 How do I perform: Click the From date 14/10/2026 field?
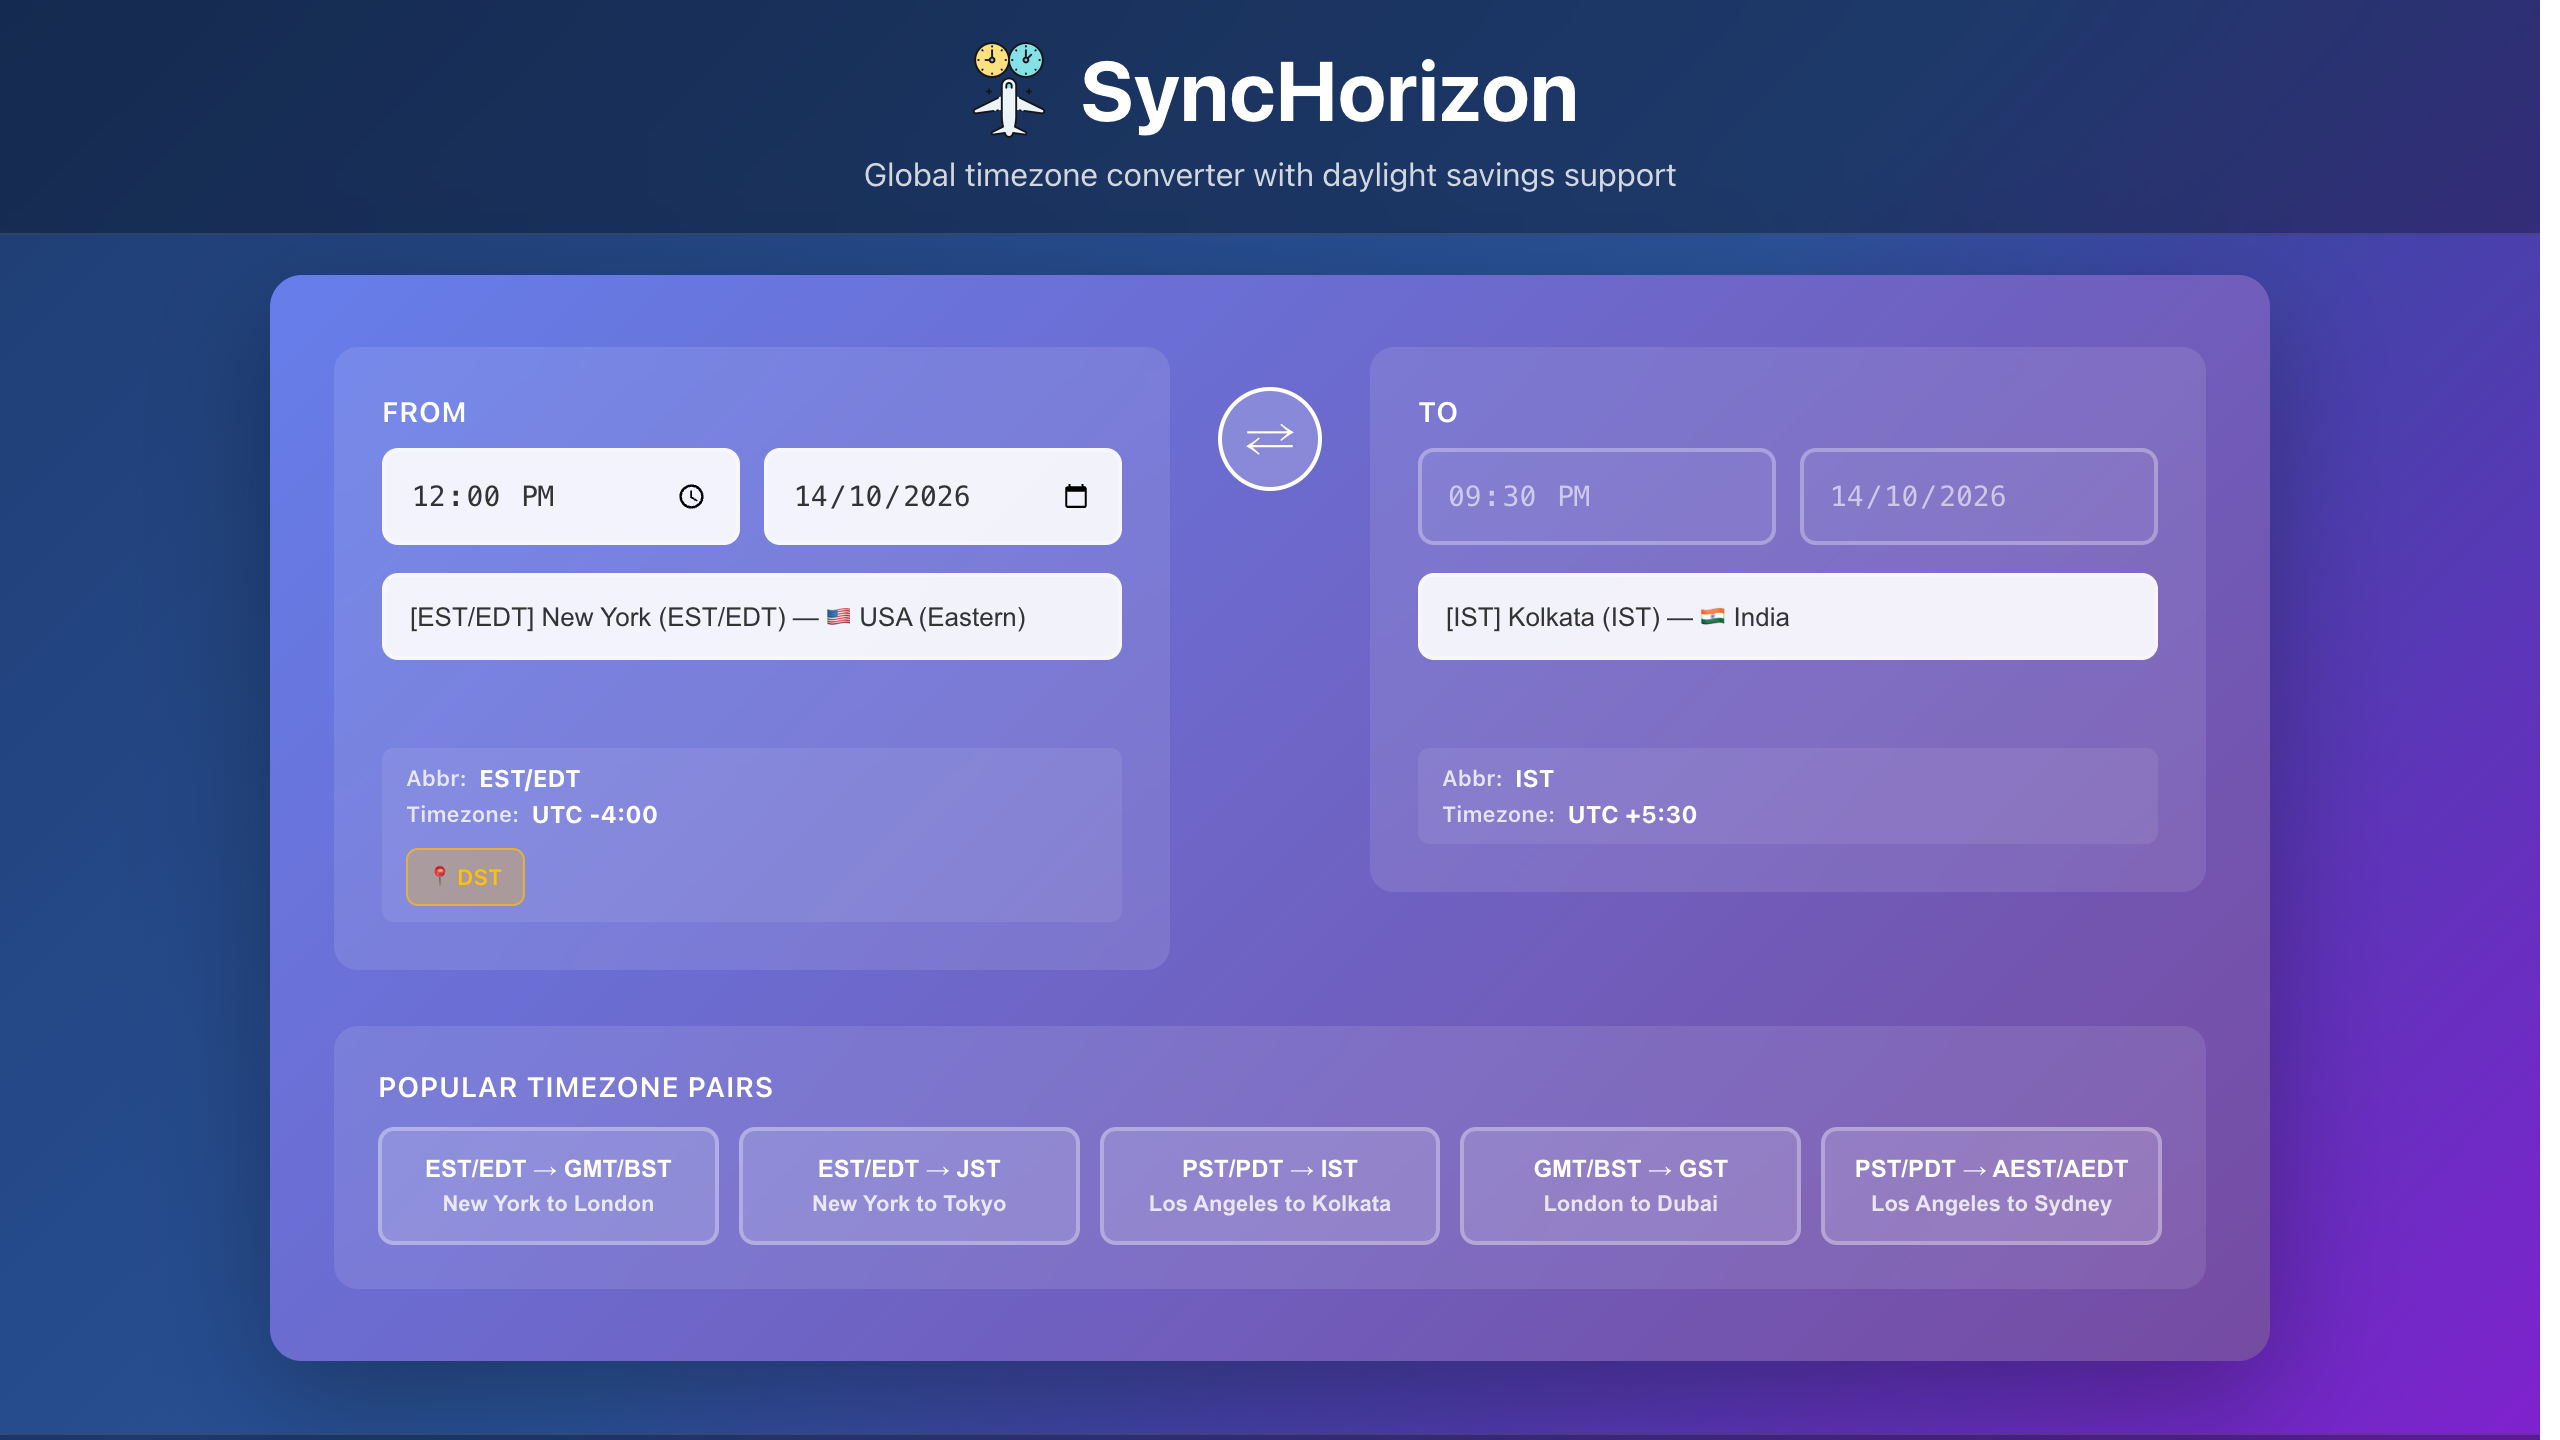pyautogui.click(x=942, y=497)
